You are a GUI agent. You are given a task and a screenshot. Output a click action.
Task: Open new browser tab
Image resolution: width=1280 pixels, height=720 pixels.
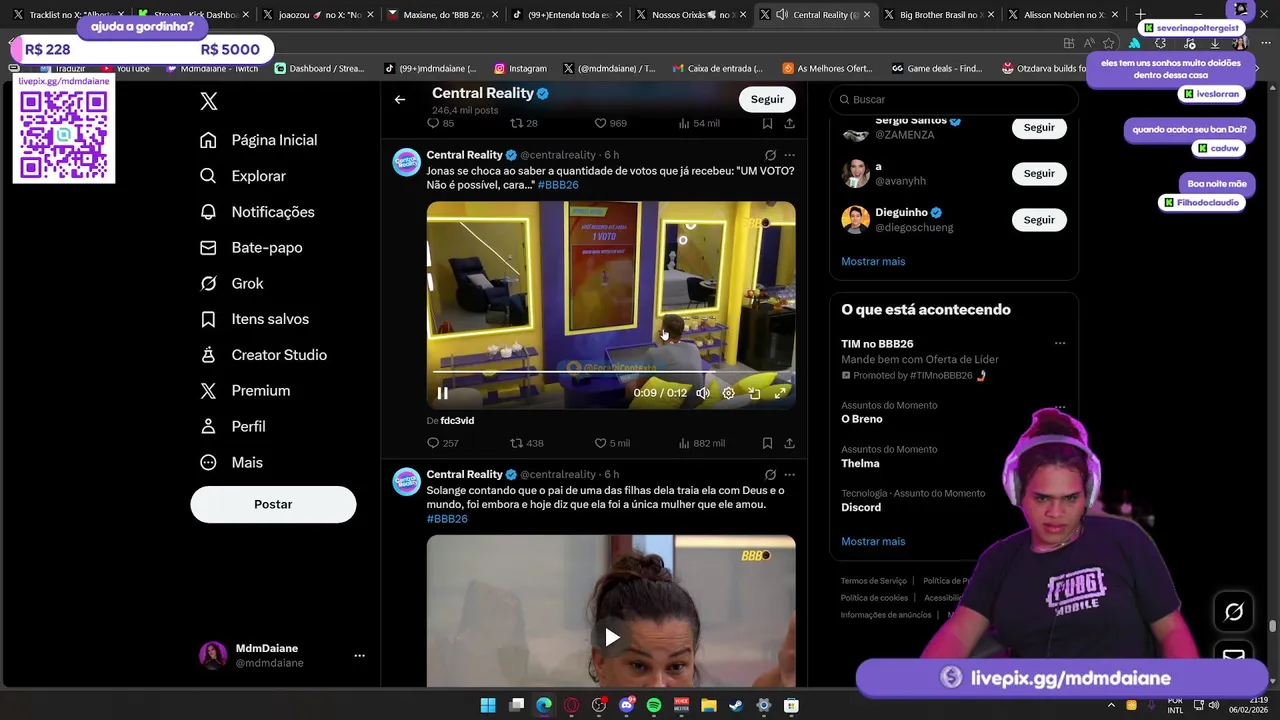point(1140,15)
